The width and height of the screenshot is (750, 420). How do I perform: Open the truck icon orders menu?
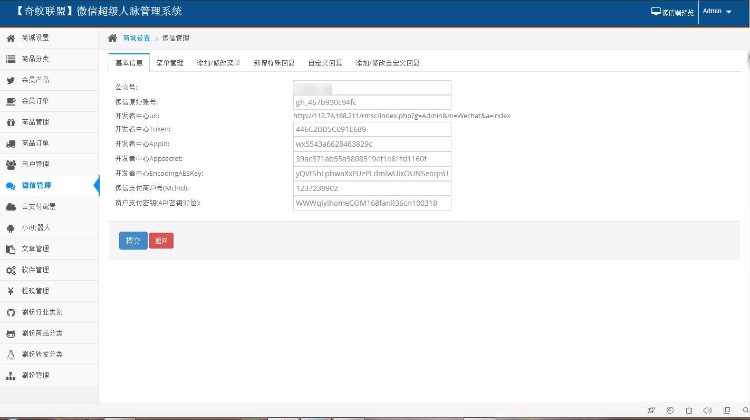tap(11, 143)
